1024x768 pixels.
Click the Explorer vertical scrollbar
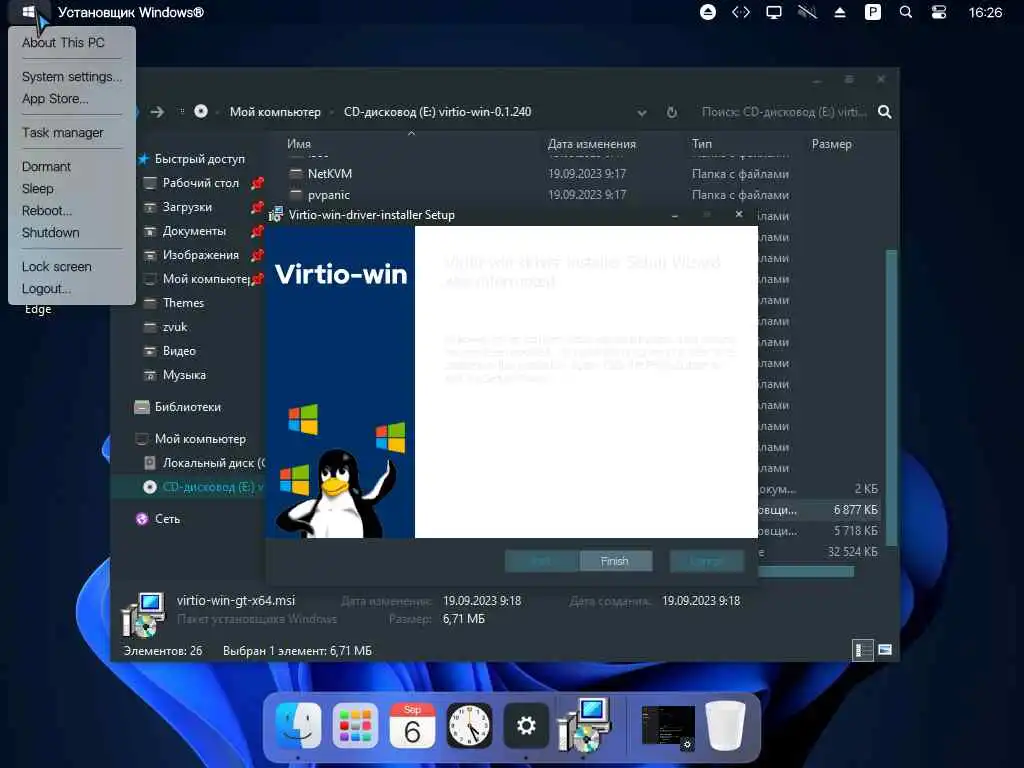pos(891,398)
